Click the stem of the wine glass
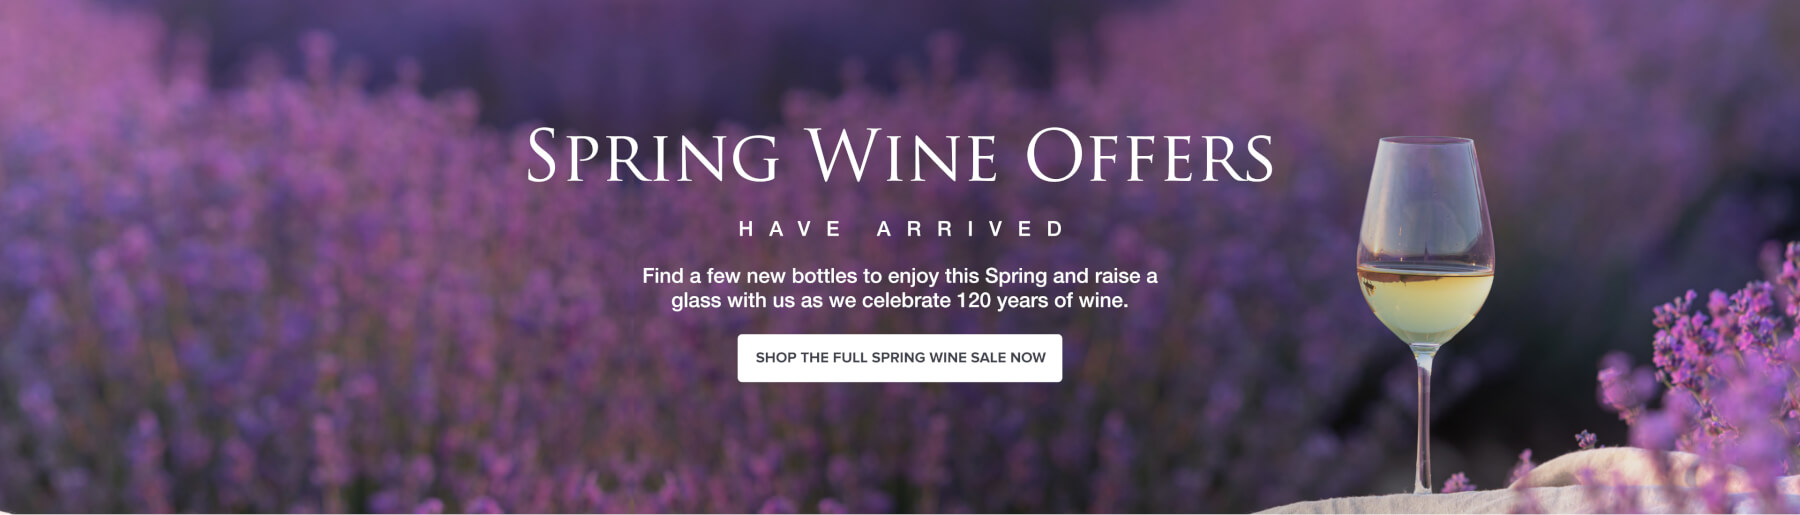The image size is (1800, 515). (x=1424, y=410)
